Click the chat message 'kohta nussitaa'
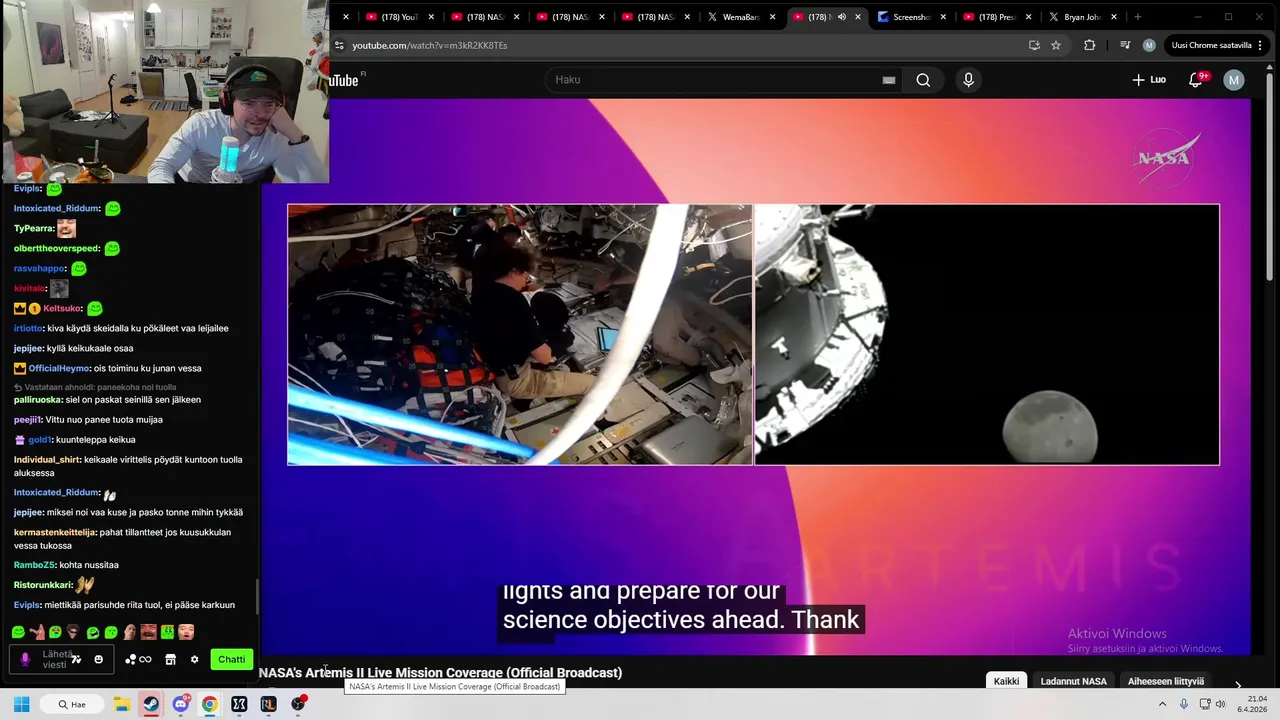1280x720 pixels. [89, 565]
